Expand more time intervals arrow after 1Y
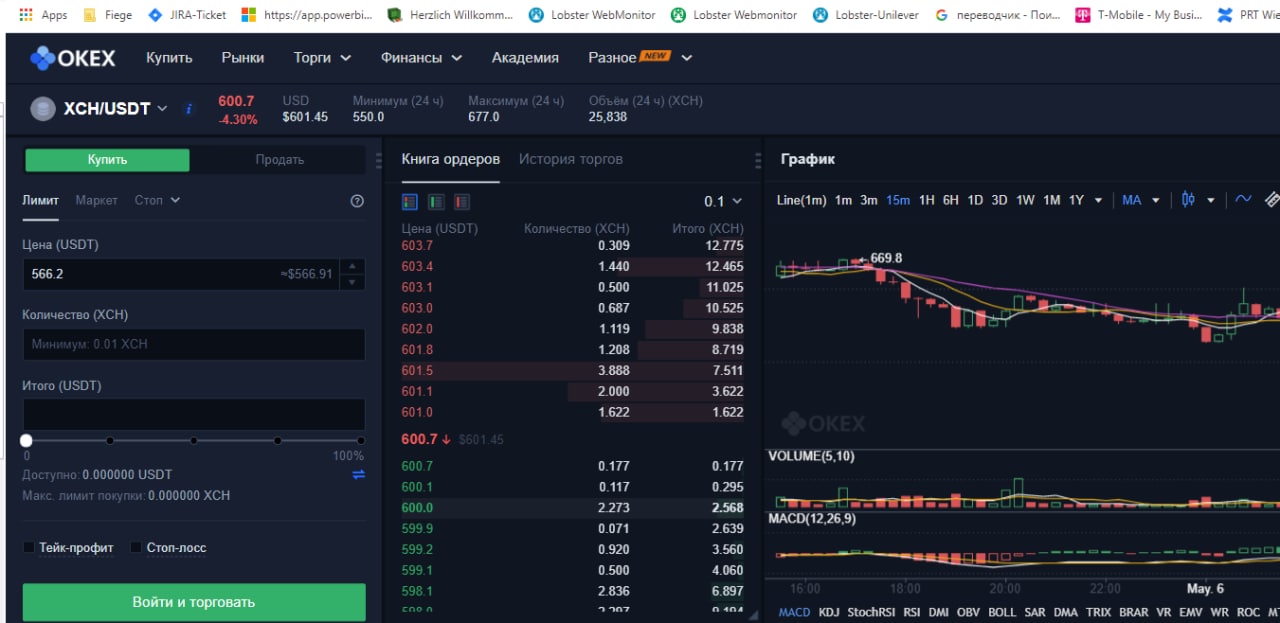Screen dimensions: 1280x623 point(1099,200)
